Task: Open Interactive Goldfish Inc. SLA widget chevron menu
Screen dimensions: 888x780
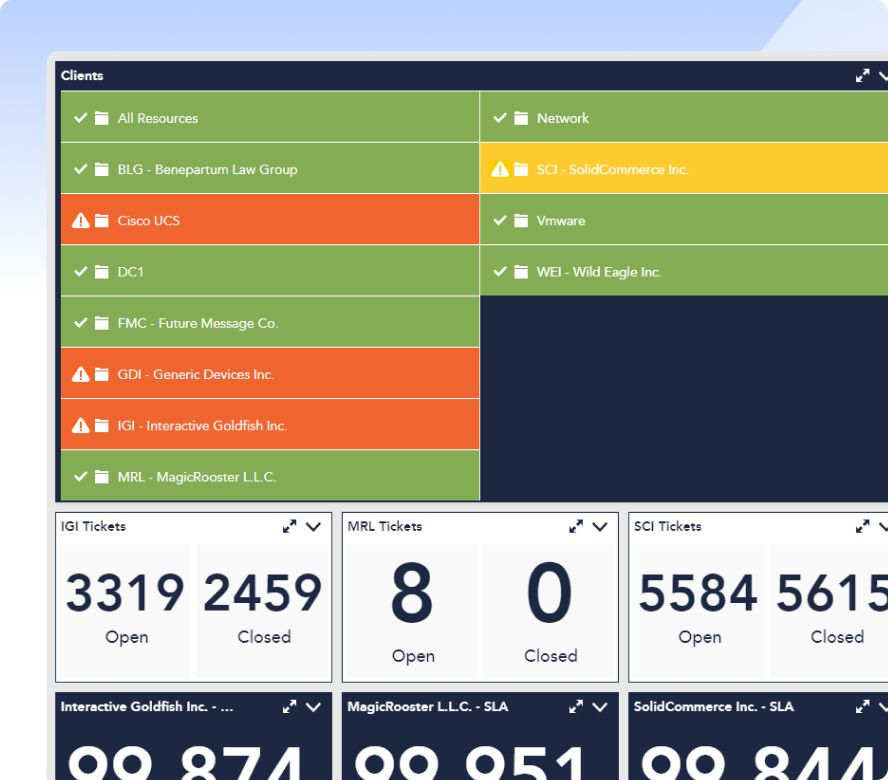Action: click(313, 707)
